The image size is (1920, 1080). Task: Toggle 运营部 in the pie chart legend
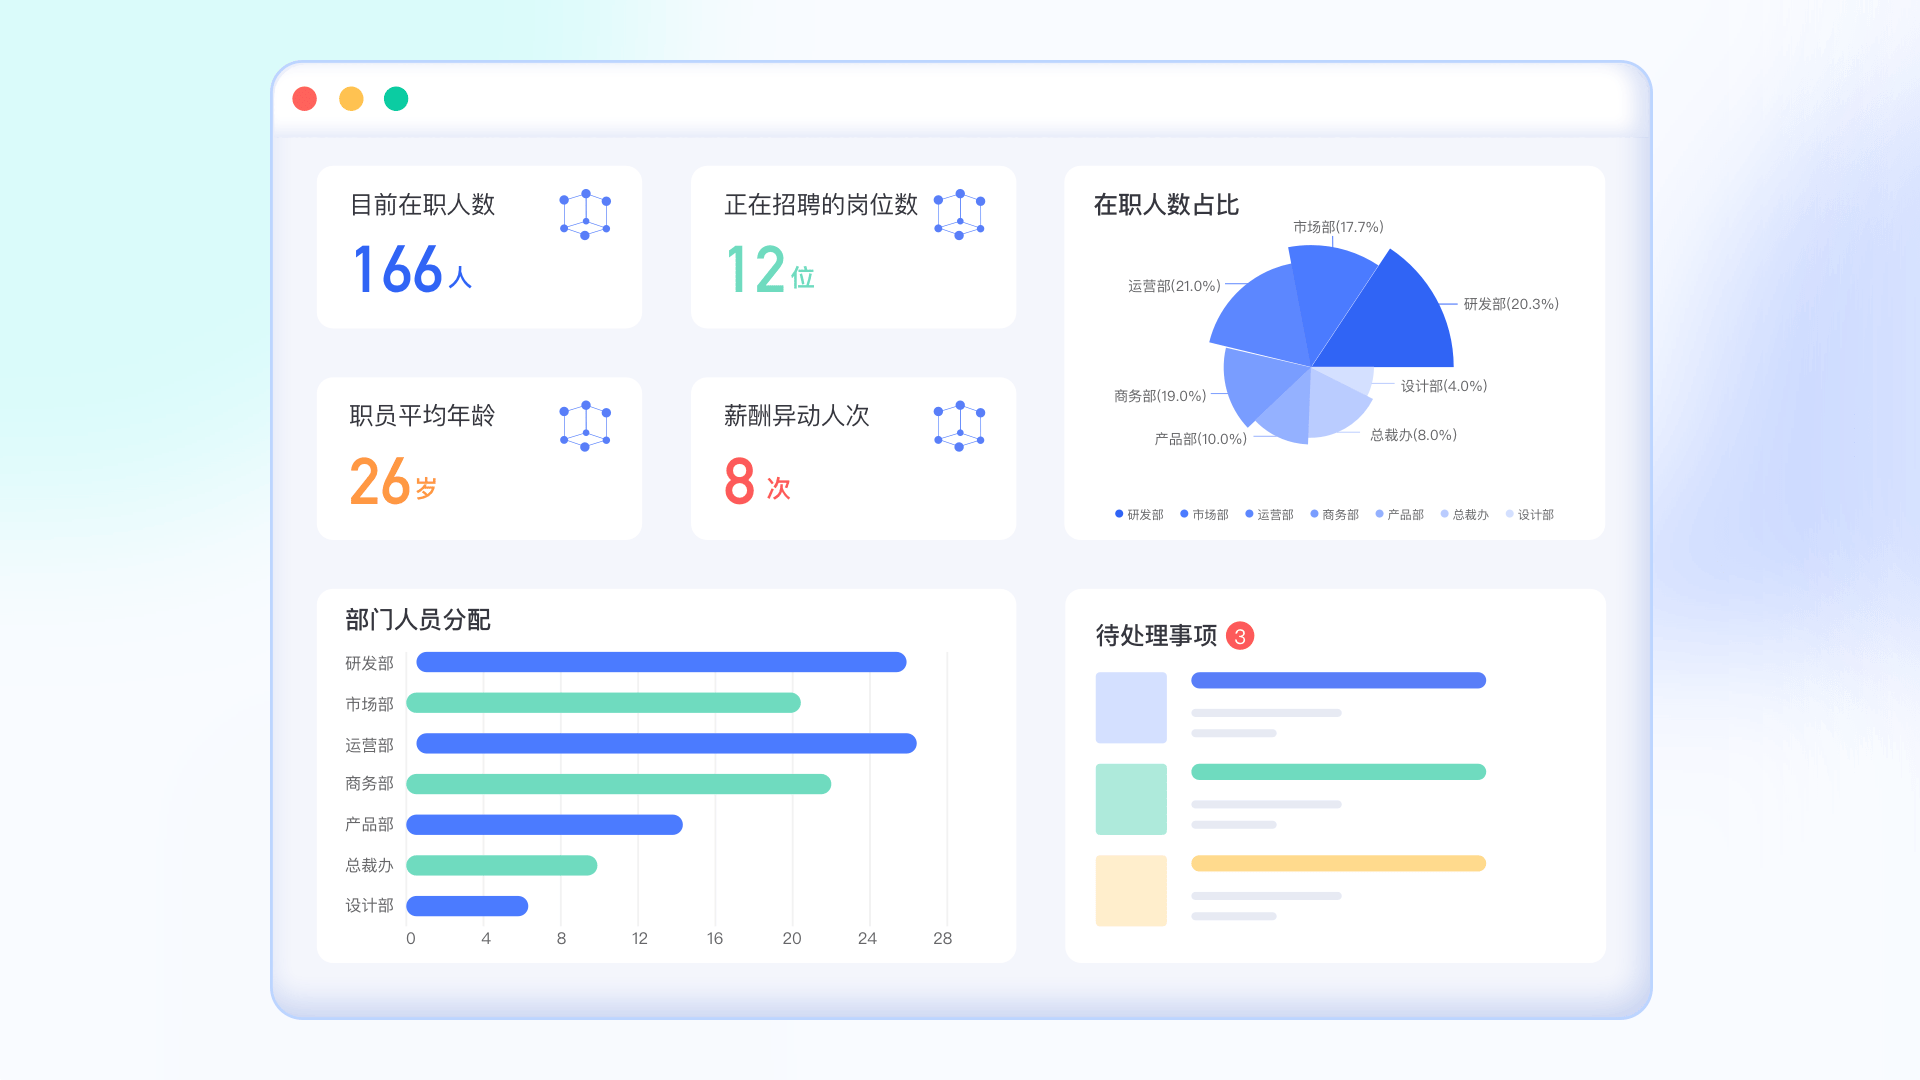tap(1269, 514)
